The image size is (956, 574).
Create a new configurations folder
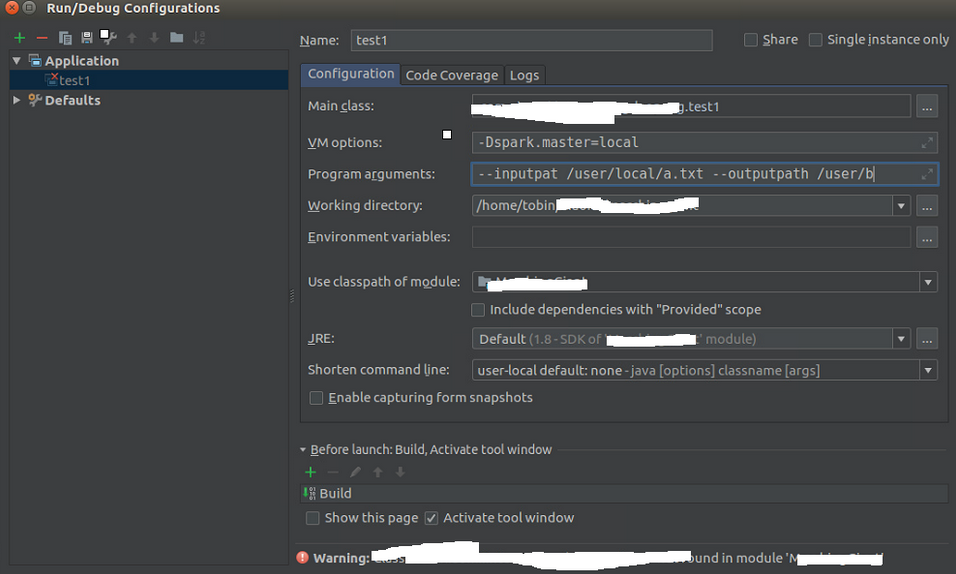point(176,38)
